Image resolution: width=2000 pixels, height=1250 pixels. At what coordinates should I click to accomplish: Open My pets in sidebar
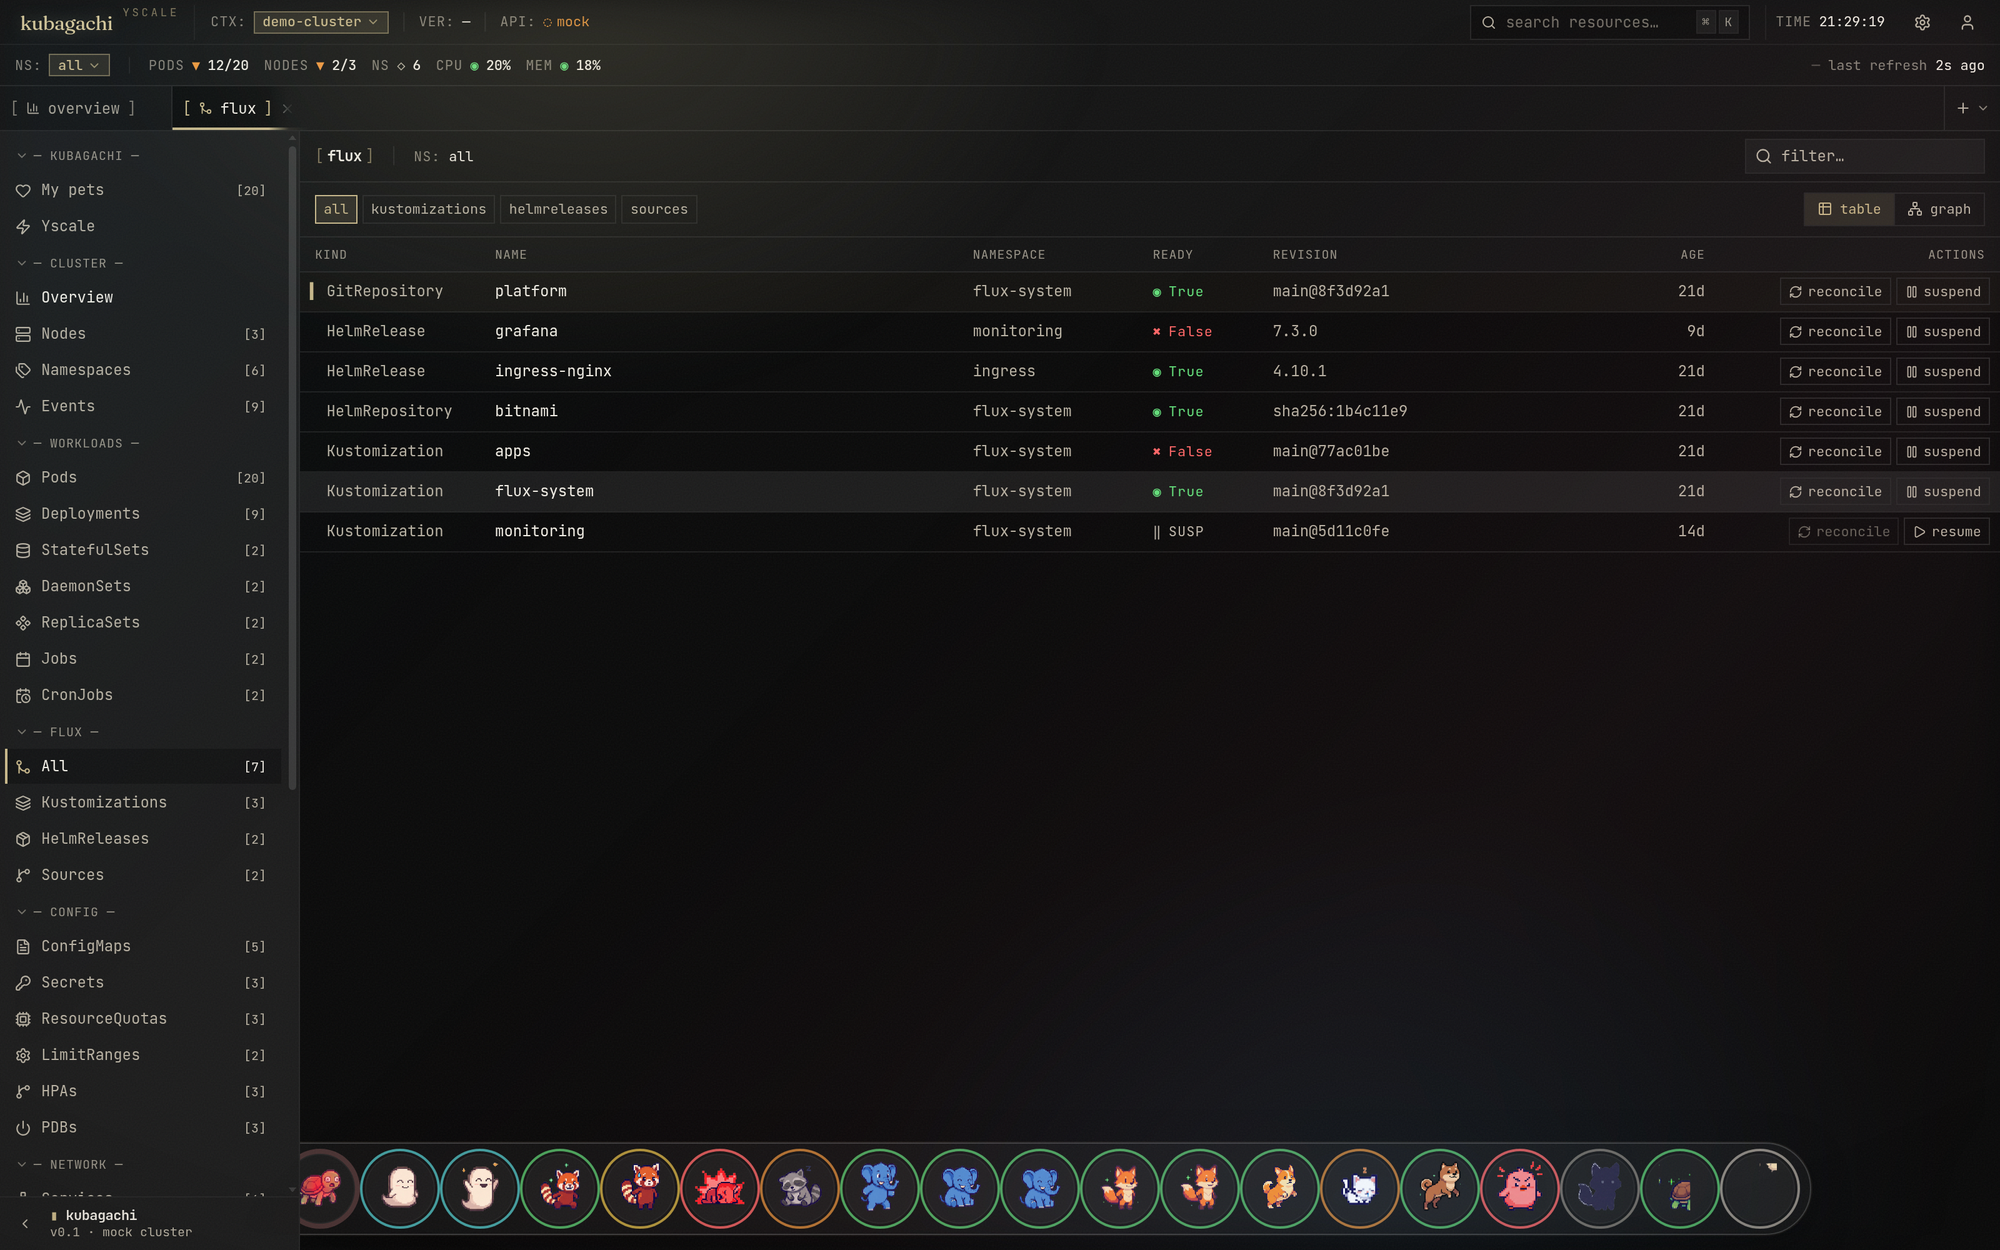coord(142,190)
